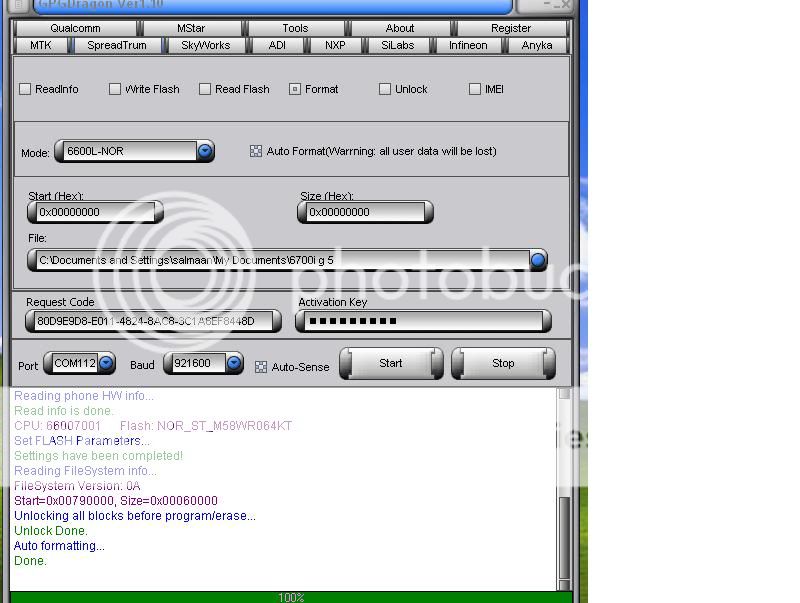Toggle the Auto-Sense checkbox
The image size is (800, 603).
click(261, 367)
